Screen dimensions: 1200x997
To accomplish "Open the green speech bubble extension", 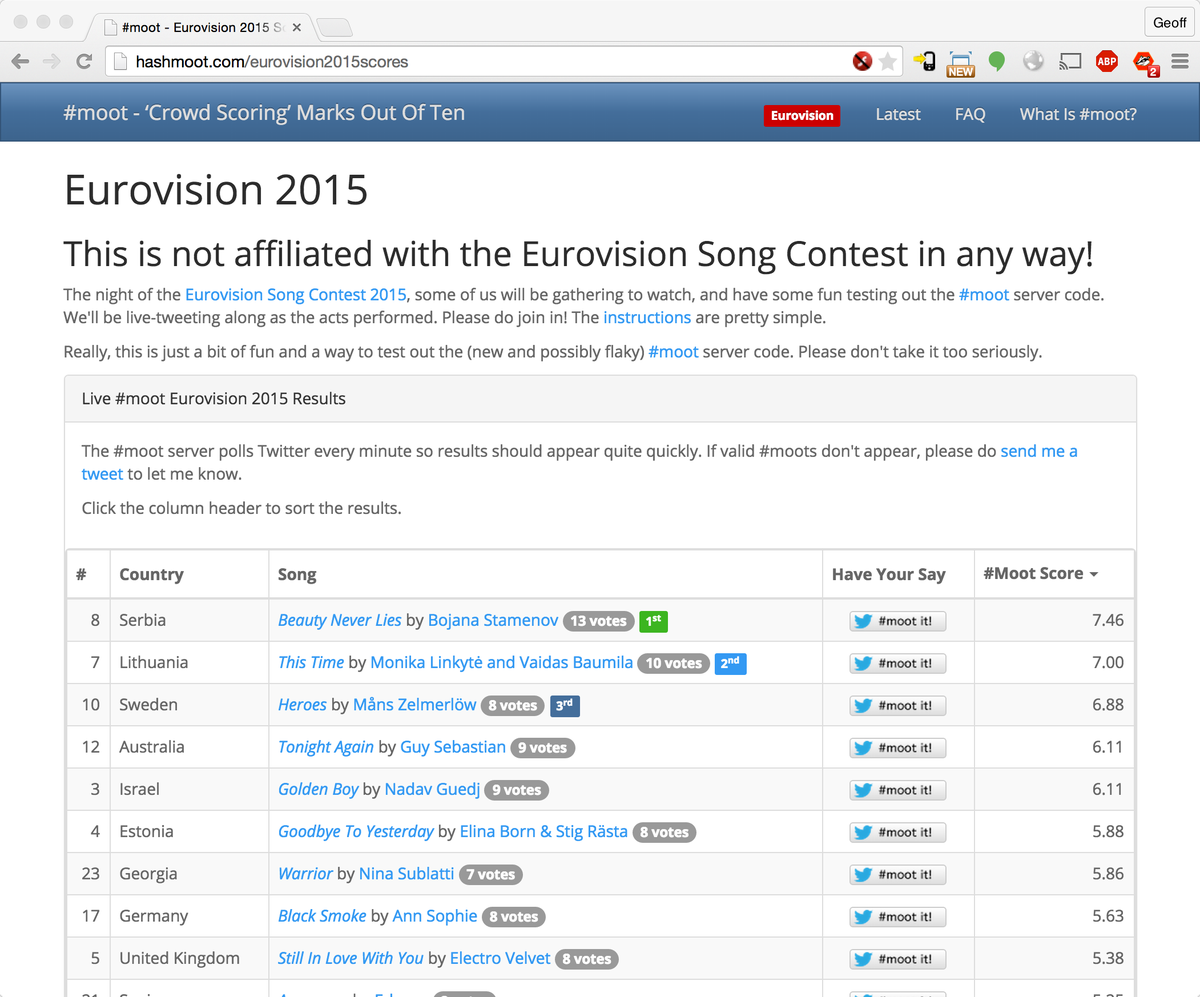I will pos(996,62).
